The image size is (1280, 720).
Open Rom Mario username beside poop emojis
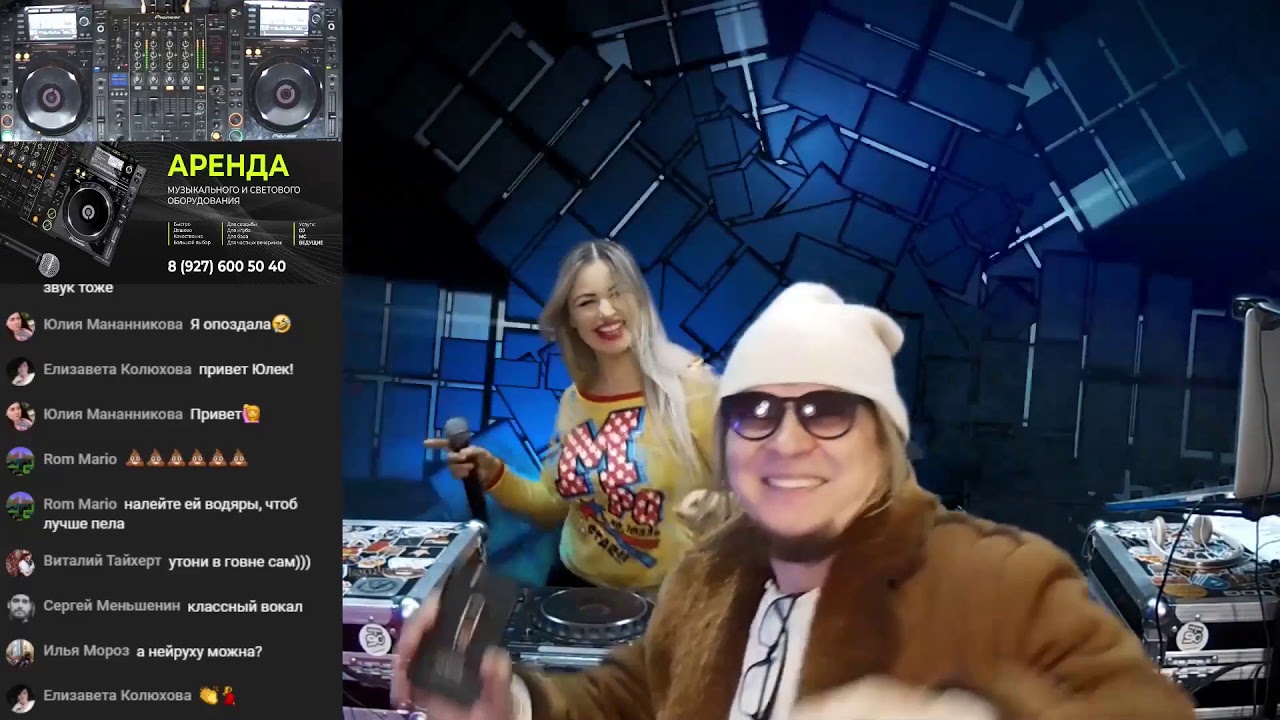click(x=80, y=459)
